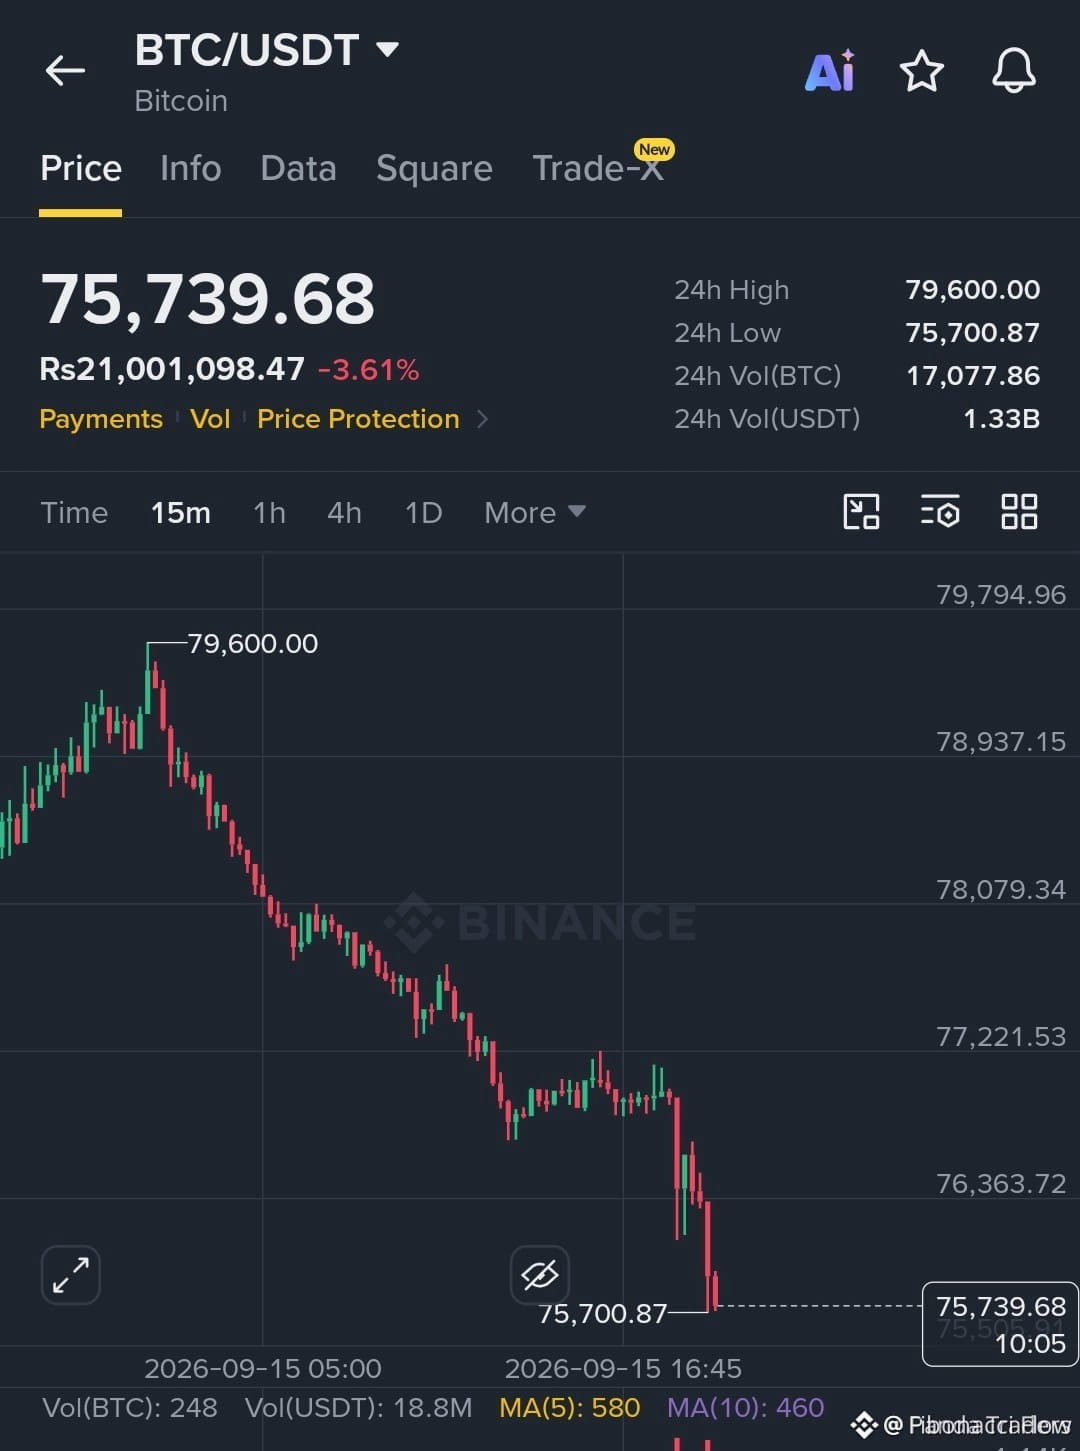Screen dimensions: 1080x1451
Task: Switch chart to 1D interval
Action: (x=423, y=513)
